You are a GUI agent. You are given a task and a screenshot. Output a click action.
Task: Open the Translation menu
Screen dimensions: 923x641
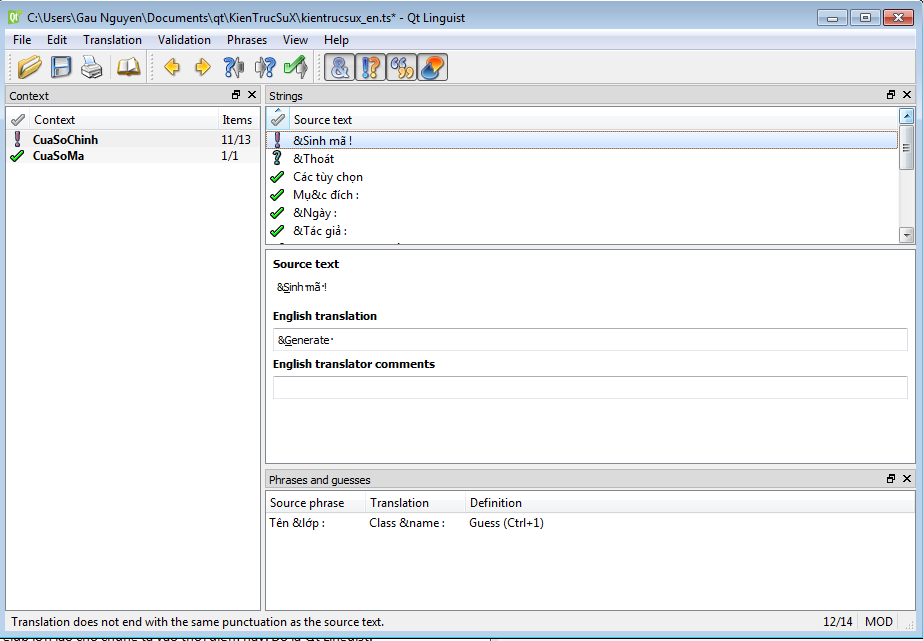click(112, 39)
